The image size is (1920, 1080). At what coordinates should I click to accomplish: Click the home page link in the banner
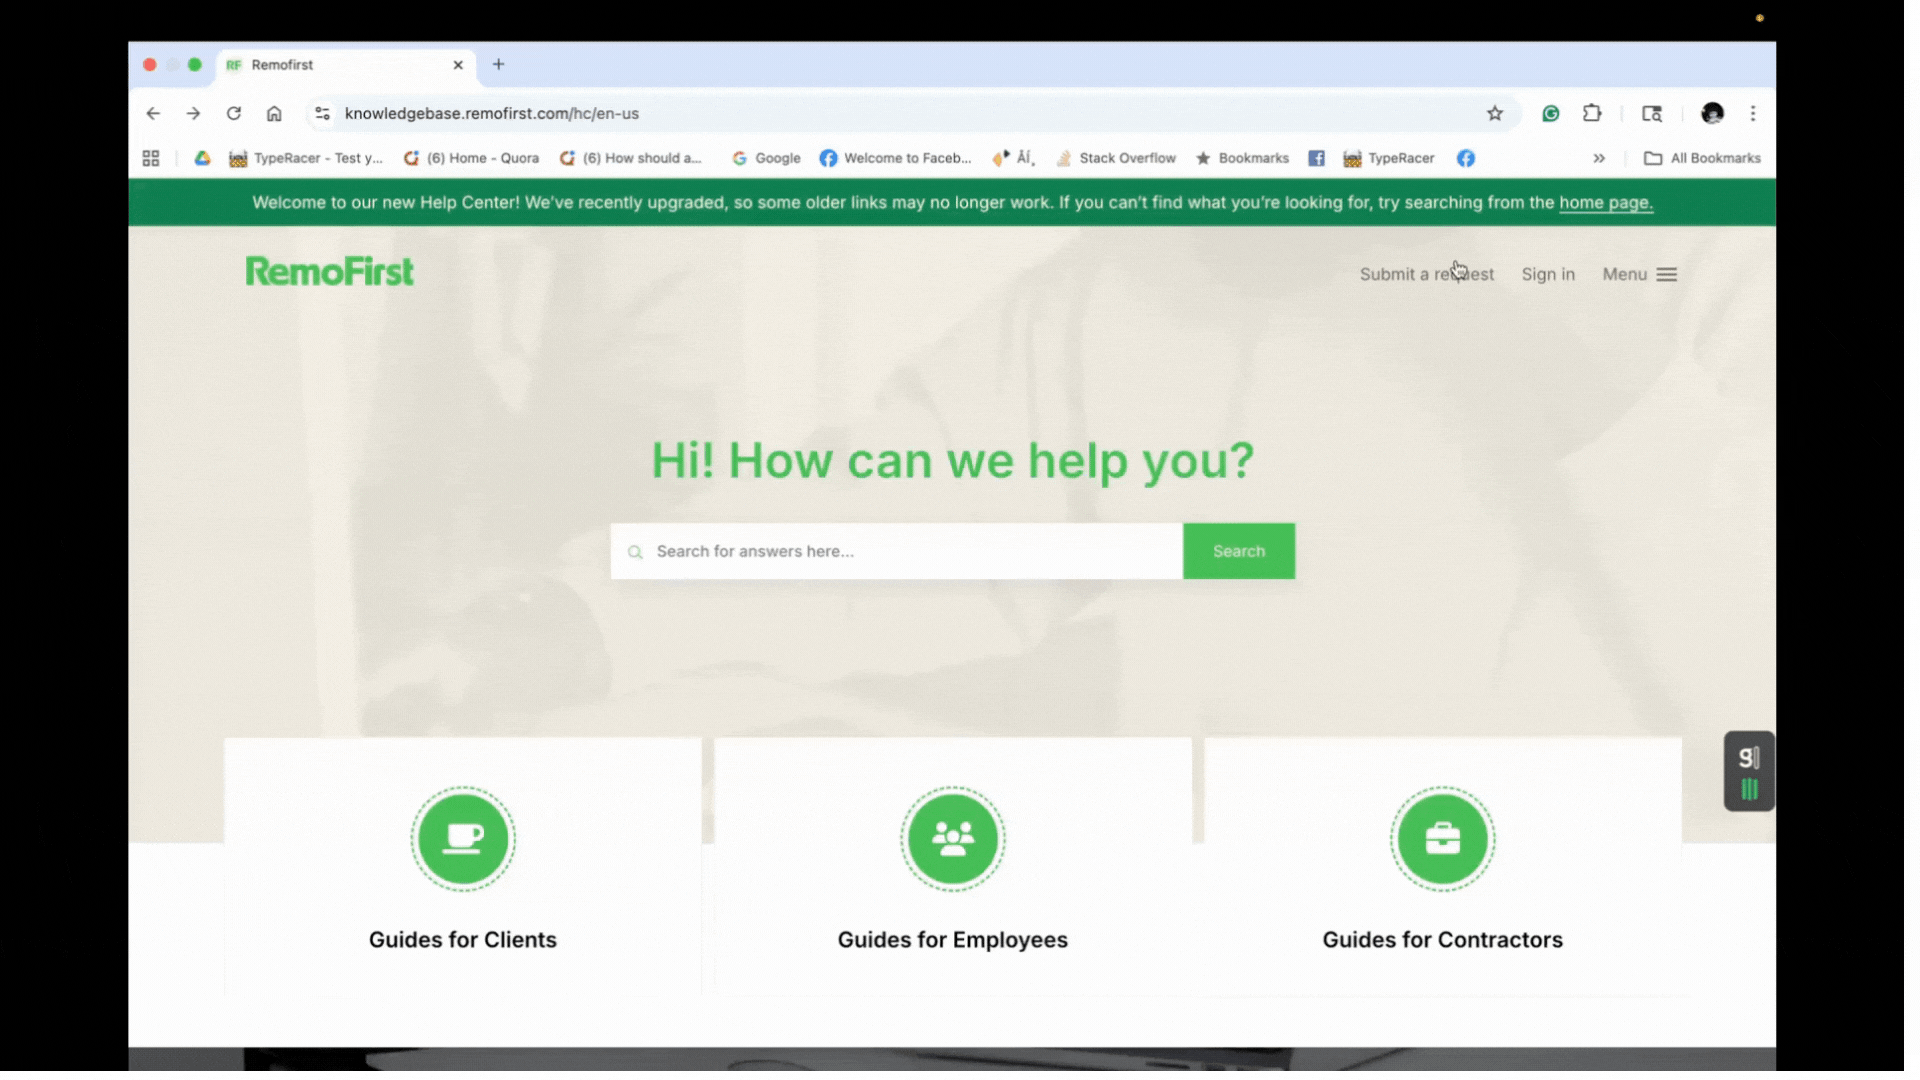click(1604, 202)
